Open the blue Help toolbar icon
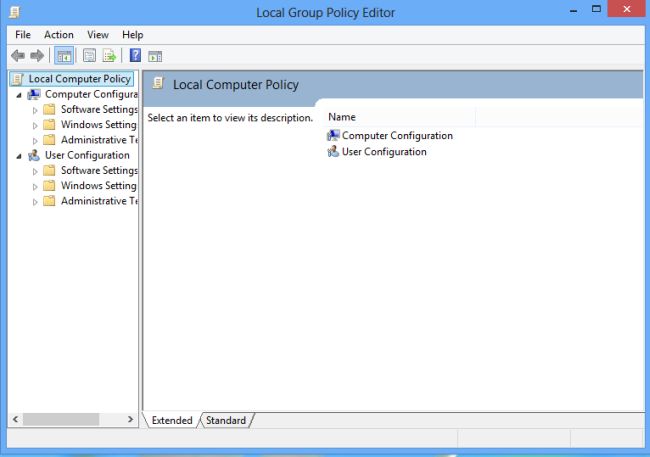The width and height of the screenshot is (650, 457). pos(135,55)
